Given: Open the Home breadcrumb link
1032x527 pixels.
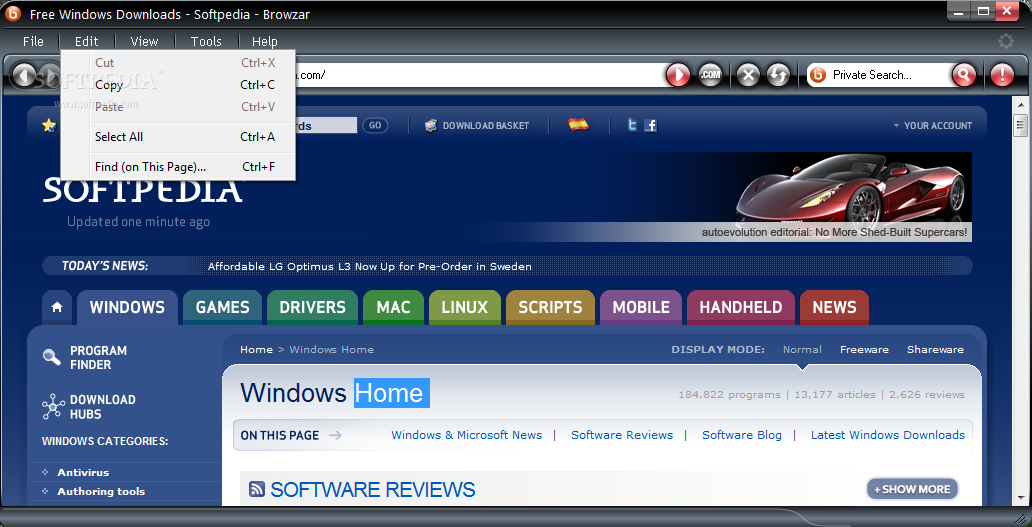Looking at the screenshot, I should tap(256, 349).
